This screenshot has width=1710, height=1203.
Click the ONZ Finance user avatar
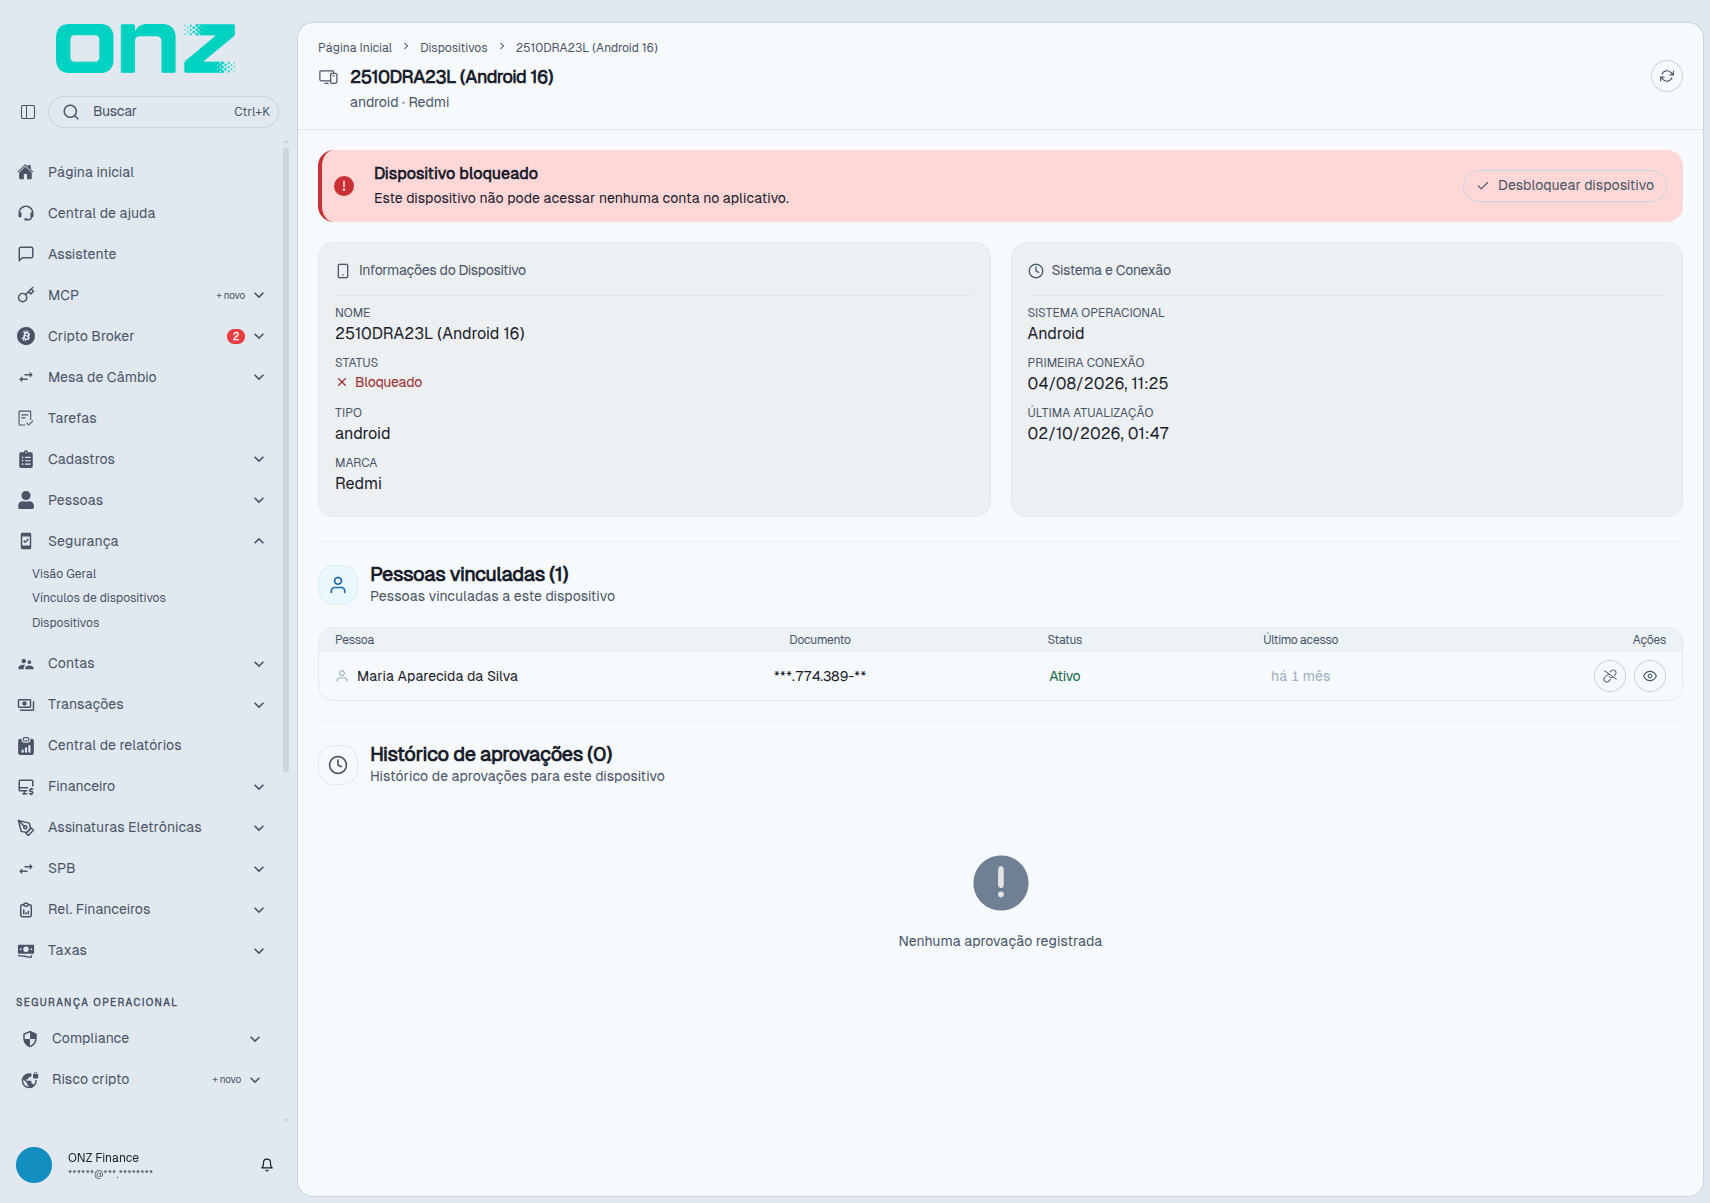[x=34, y=1165]
